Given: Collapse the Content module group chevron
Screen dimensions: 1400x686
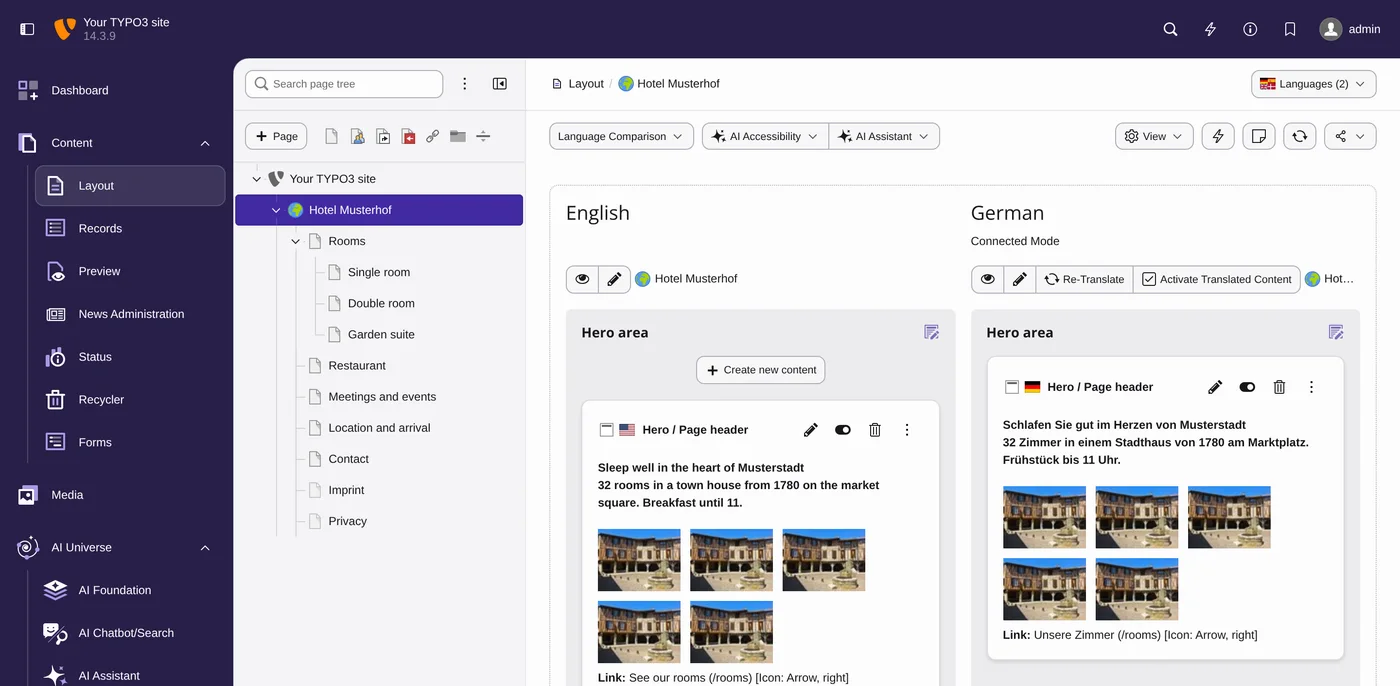Looking at the screenshot, I should tap(205, 143).
